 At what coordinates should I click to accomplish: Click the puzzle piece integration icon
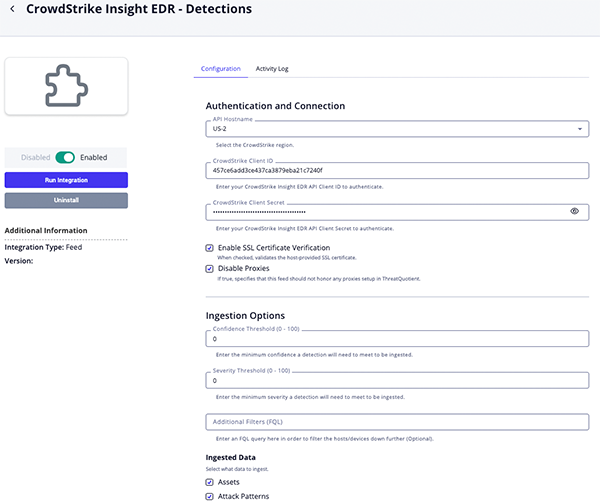click(x=66, y=87)
